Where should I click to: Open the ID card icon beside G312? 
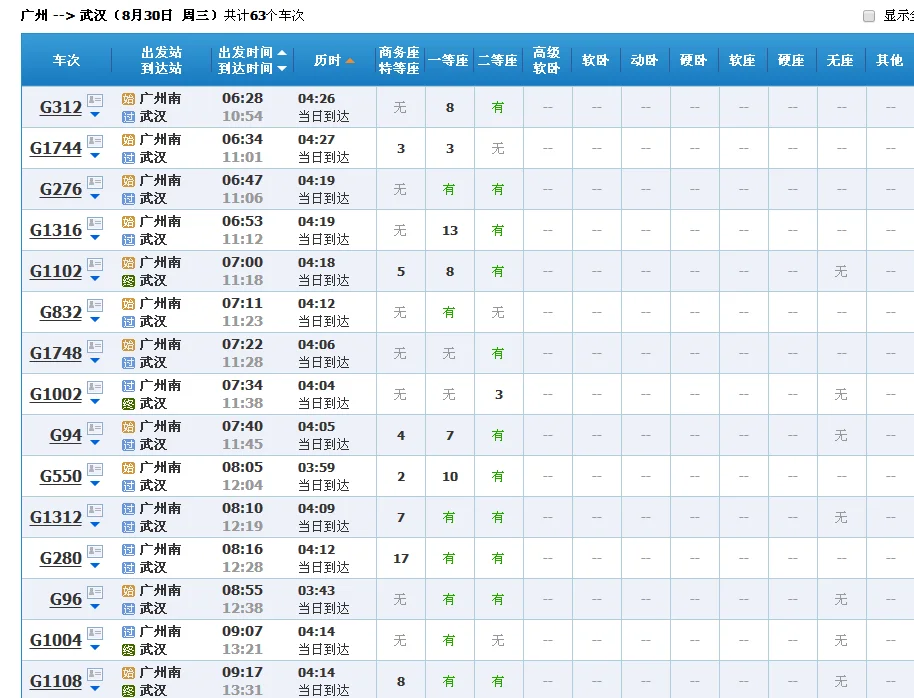pyautogui.click(x=95, y=100)
